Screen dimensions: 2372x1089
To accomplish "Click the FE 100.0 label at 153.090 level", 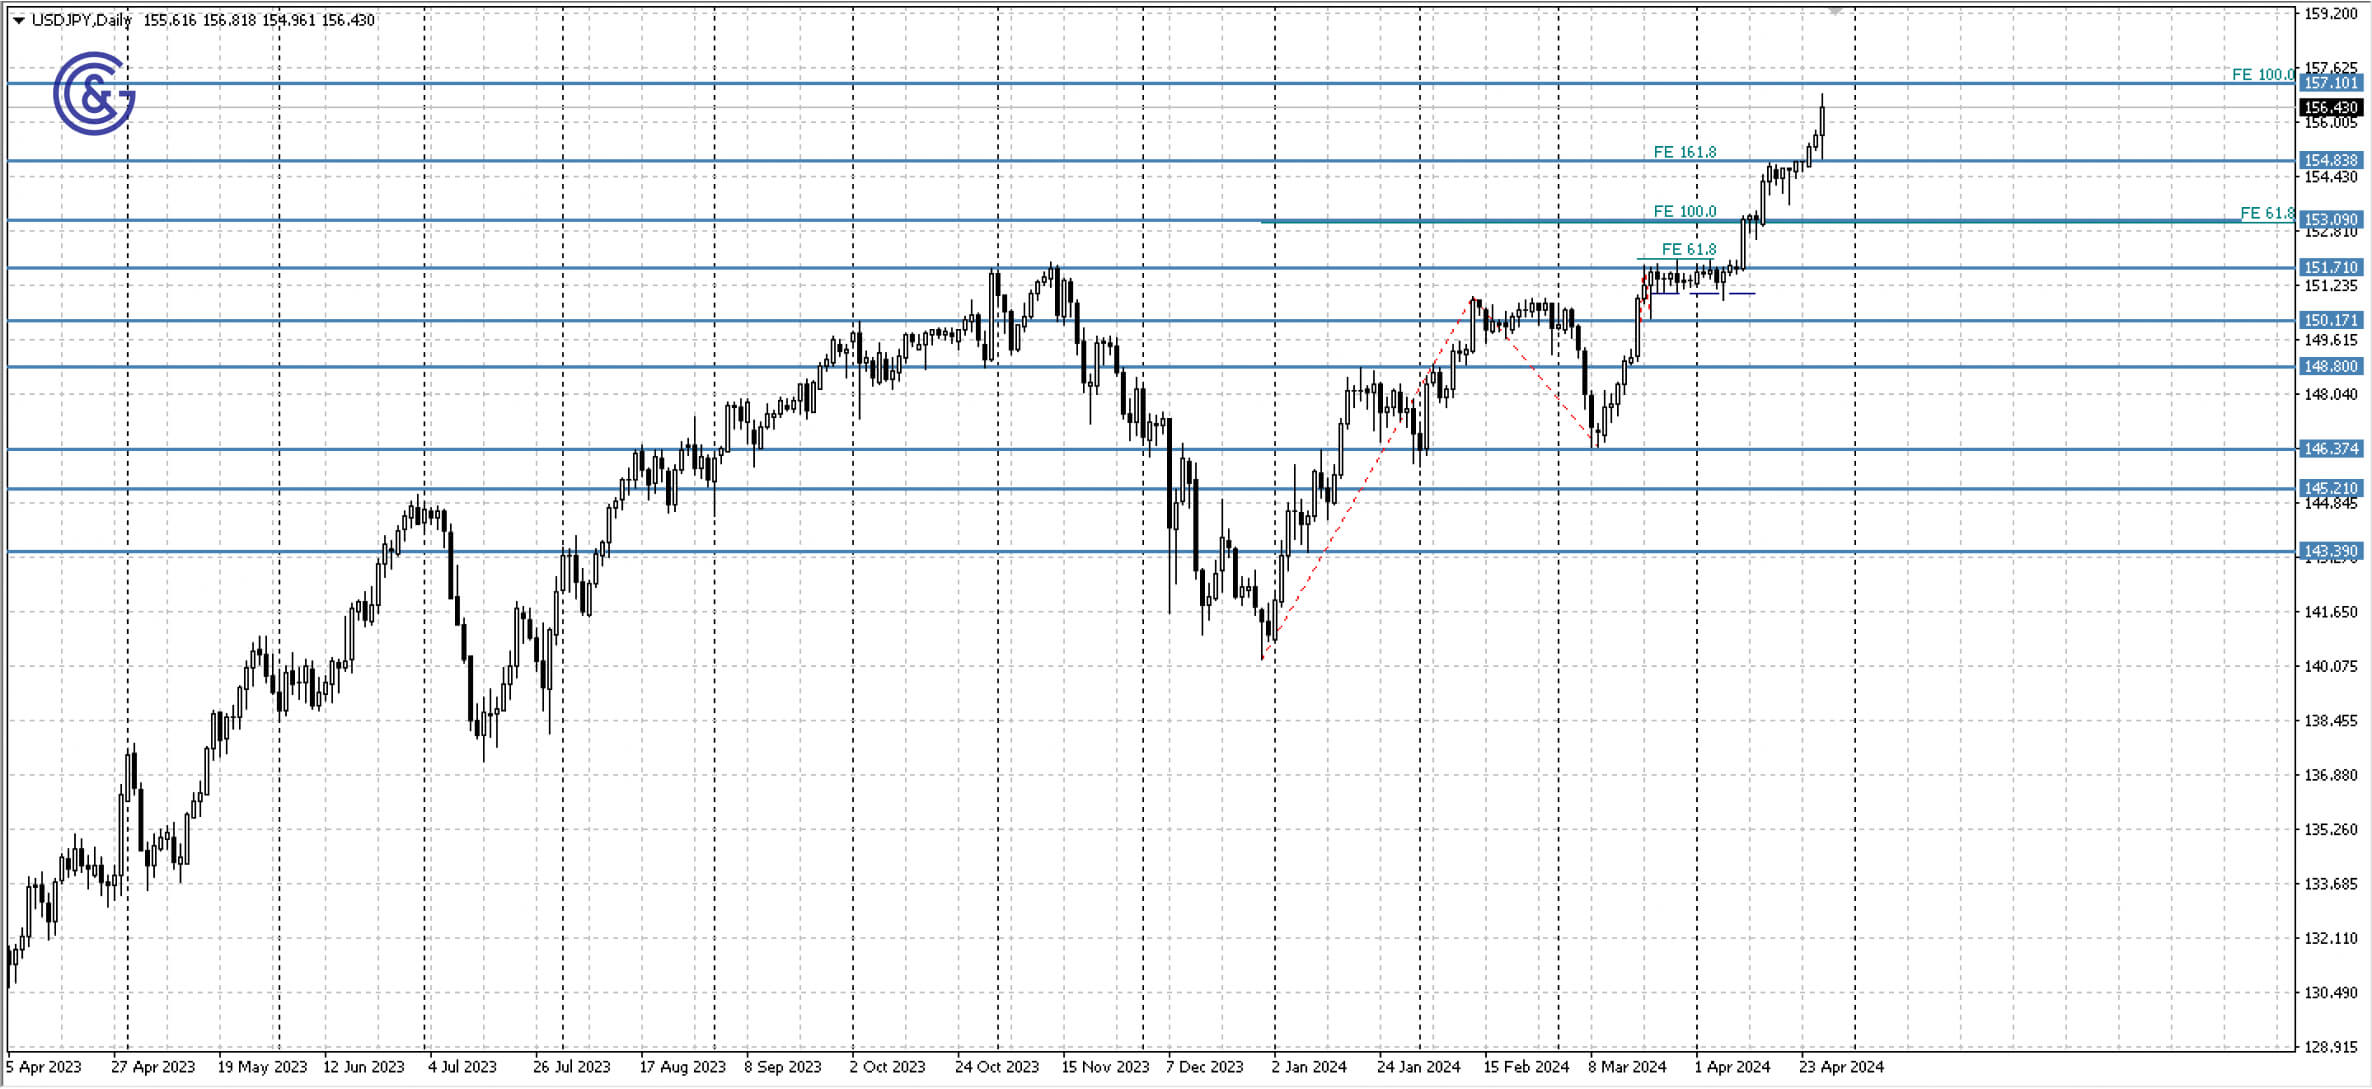I will [1687, 212].
